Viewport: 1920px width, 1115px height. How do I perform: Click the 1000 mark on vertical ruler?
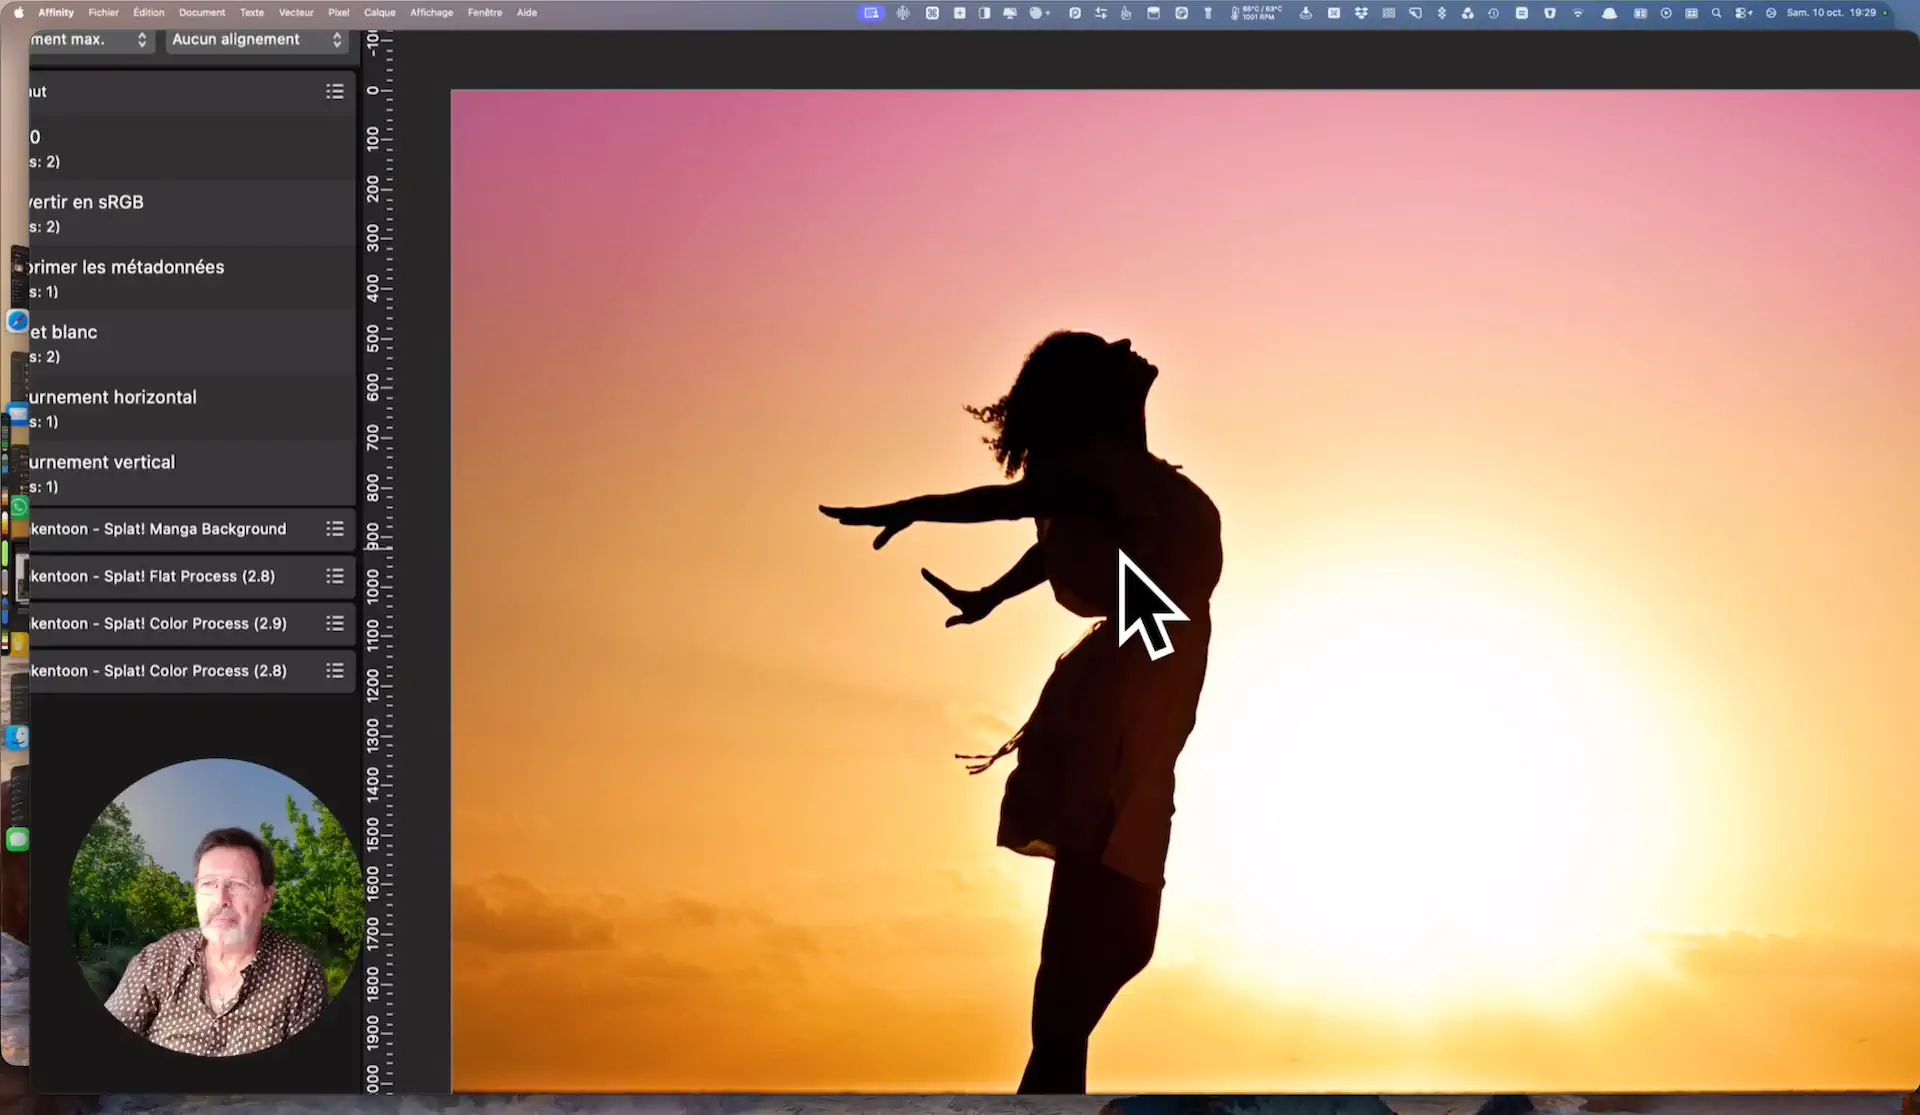tap(373, 586)
